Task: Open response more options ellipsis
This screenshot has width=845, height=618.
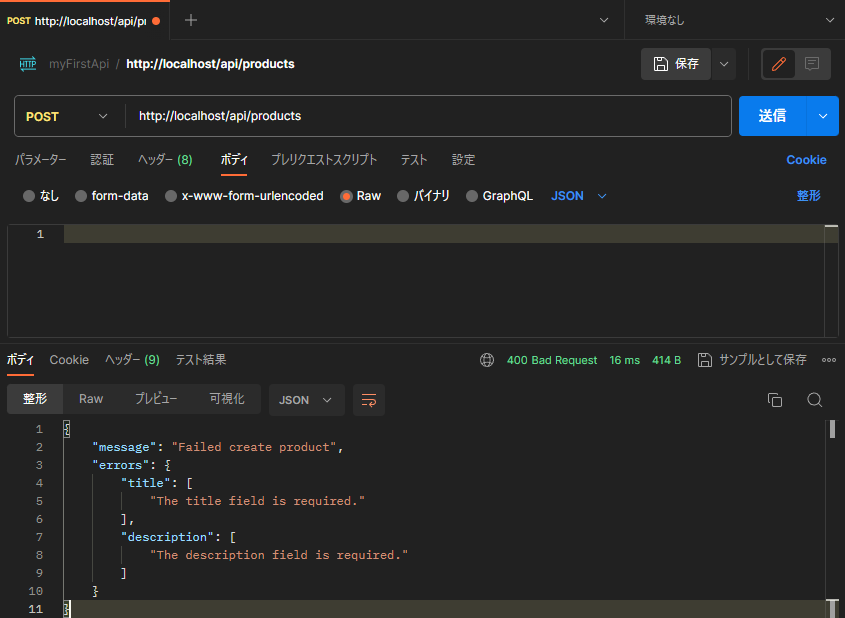Action: coord(829,360)
